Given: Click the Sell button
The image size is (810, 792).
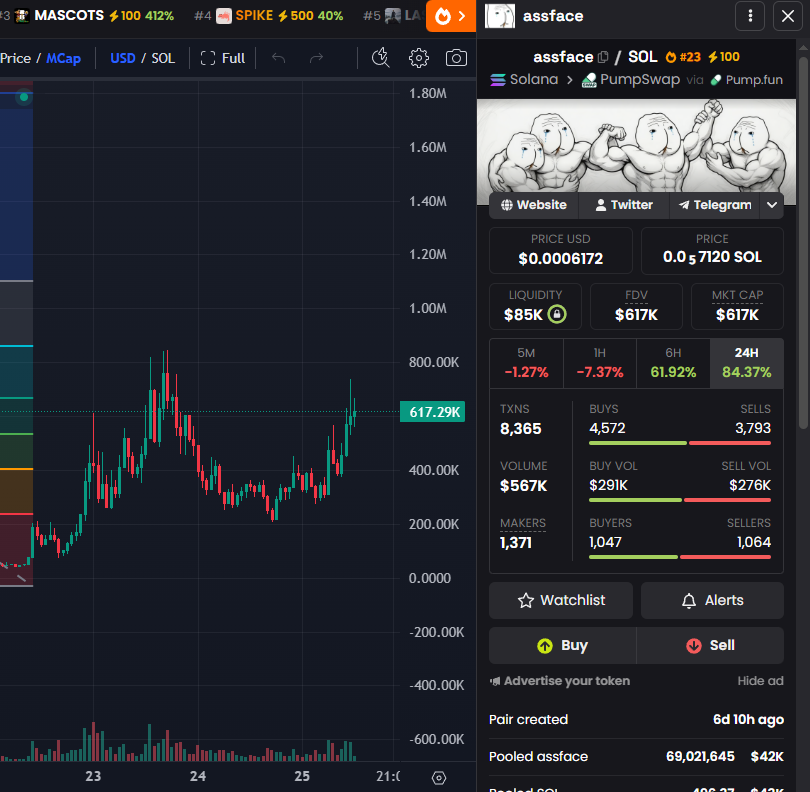Looking at the screenshot, I should 710,645.
